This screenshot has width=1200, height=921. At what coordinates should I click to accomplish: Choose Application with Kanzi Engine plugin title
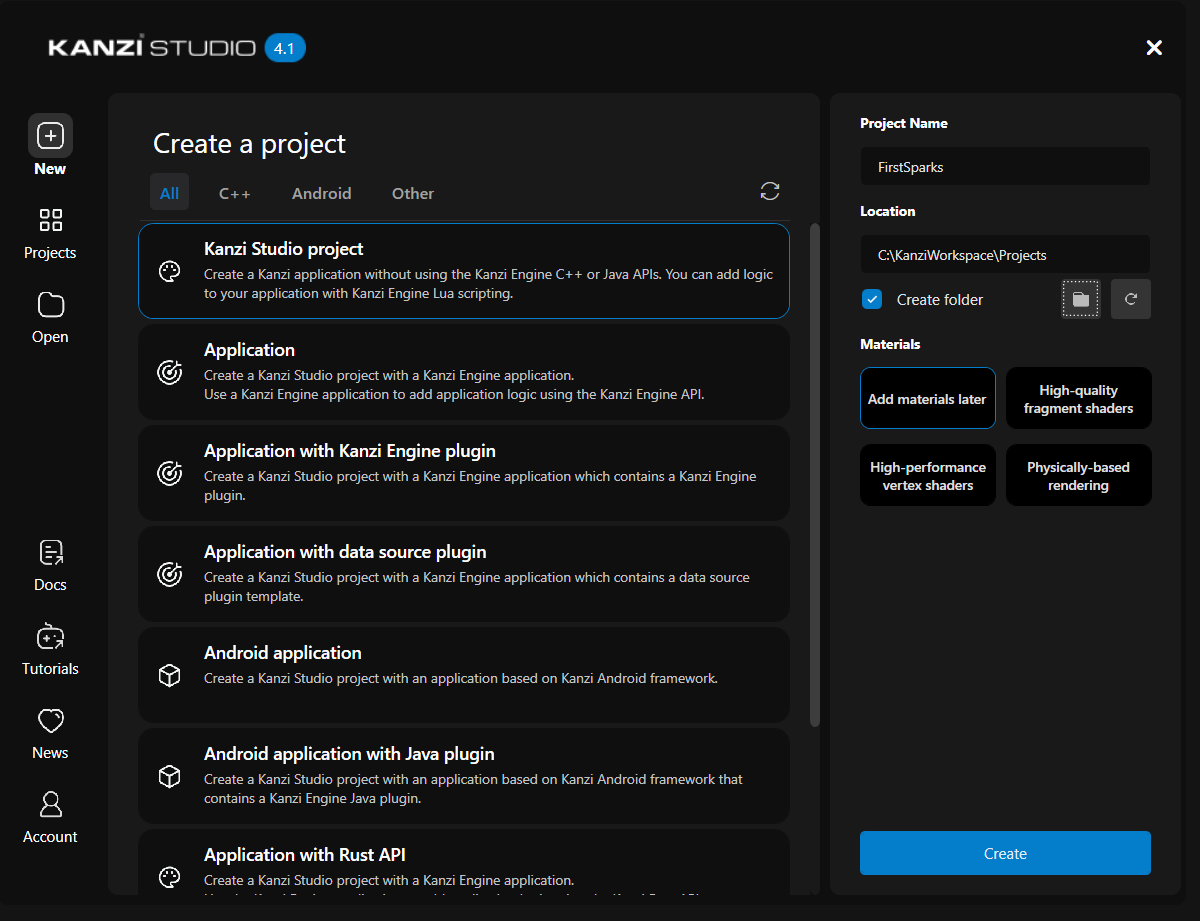[x=350, y=451]
